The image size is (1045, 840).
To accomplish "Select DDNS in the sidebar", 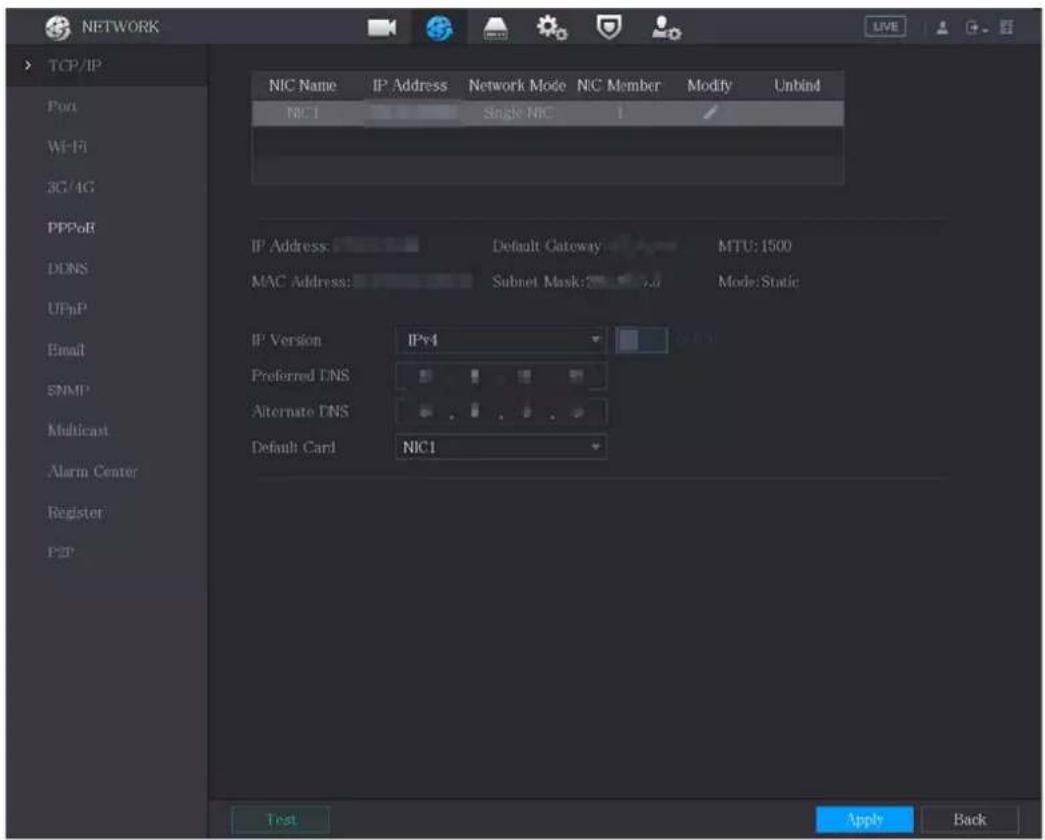I will 68,269.
